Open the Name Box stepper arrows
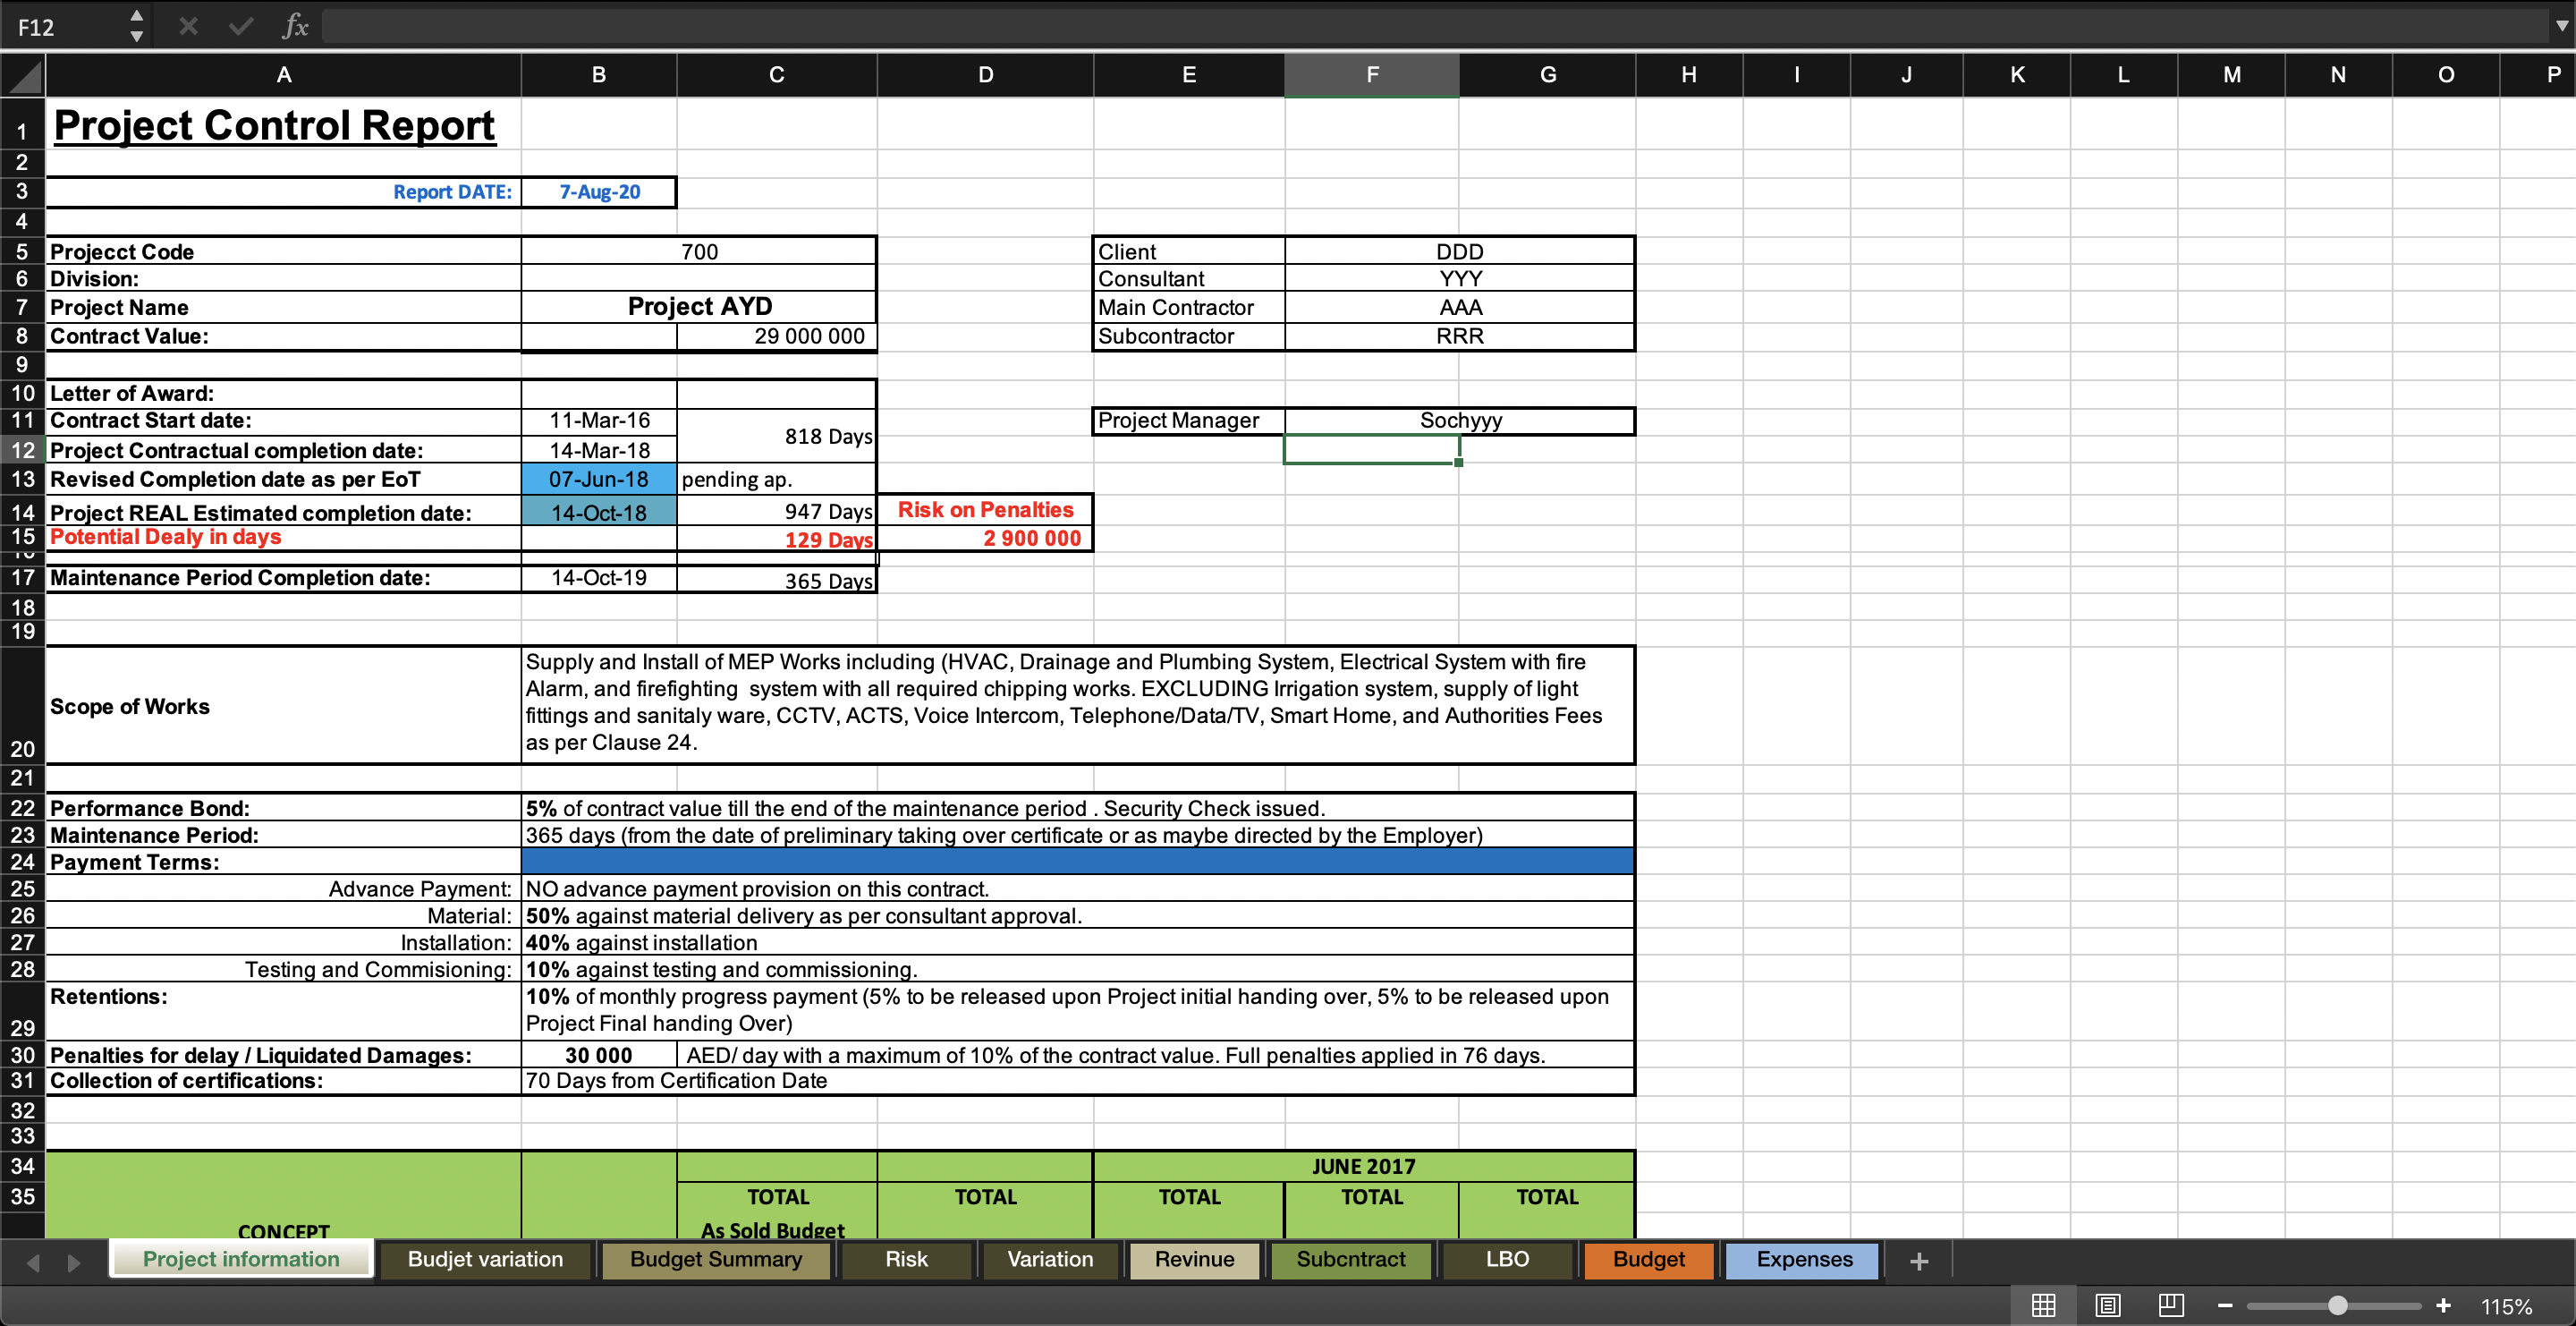2576x1326 pixels. point(137,26)
